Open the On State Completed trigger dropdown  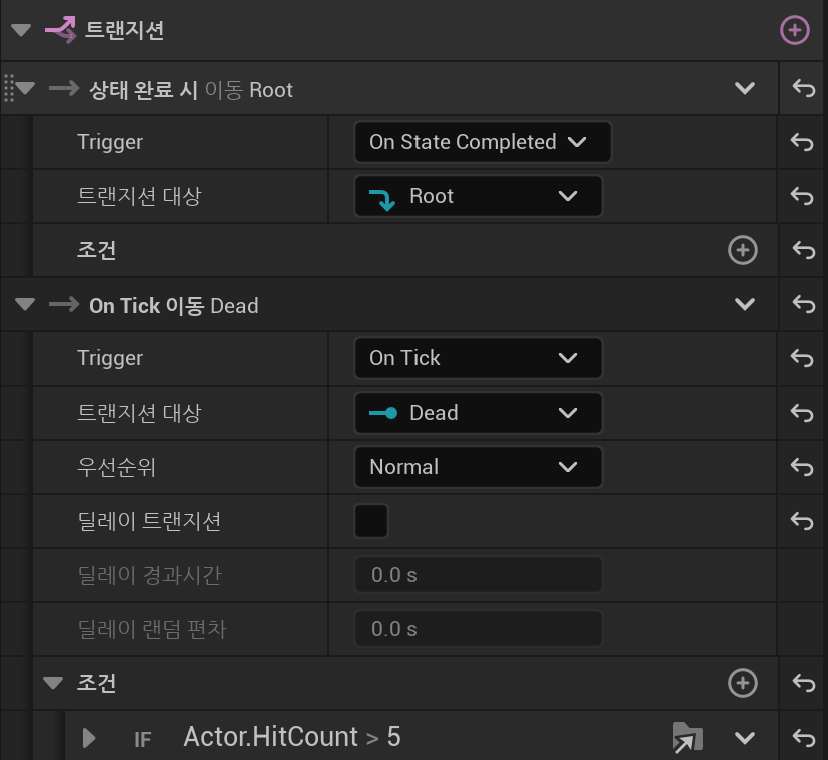point(483,142)
